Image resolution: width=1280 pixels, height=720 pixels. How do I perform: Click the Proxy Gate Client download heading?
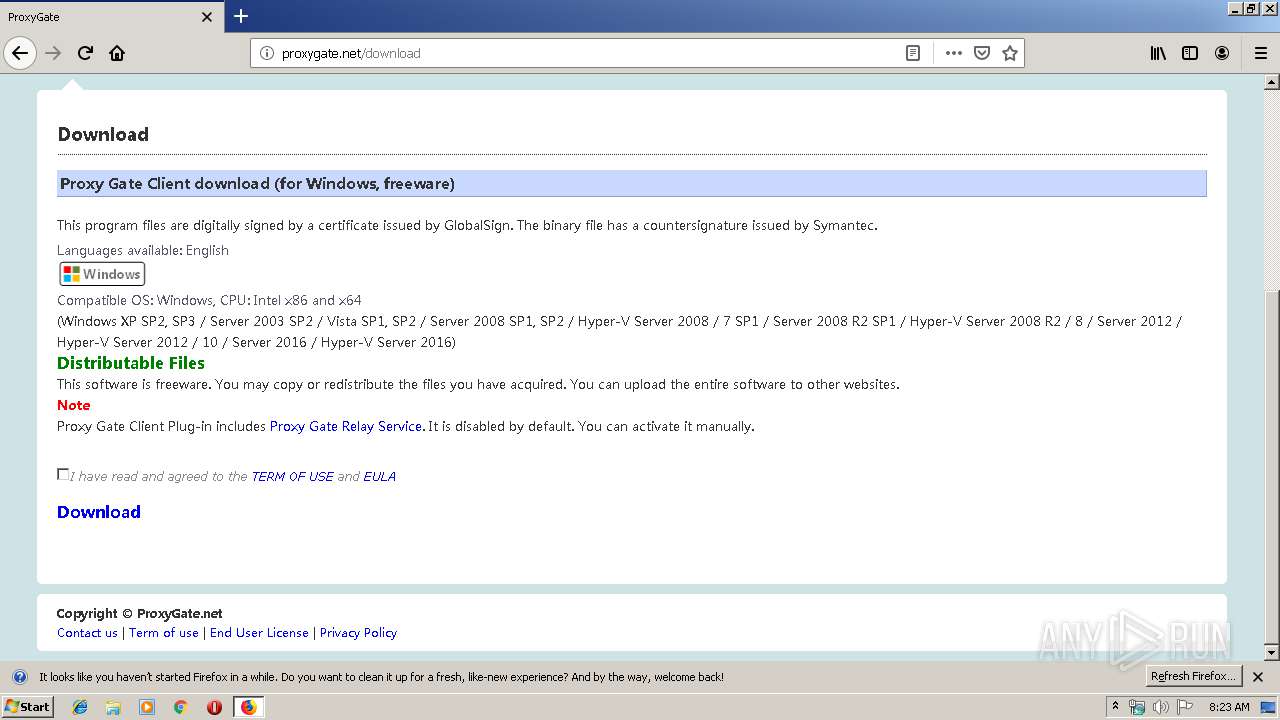click(x=257, y=184)
